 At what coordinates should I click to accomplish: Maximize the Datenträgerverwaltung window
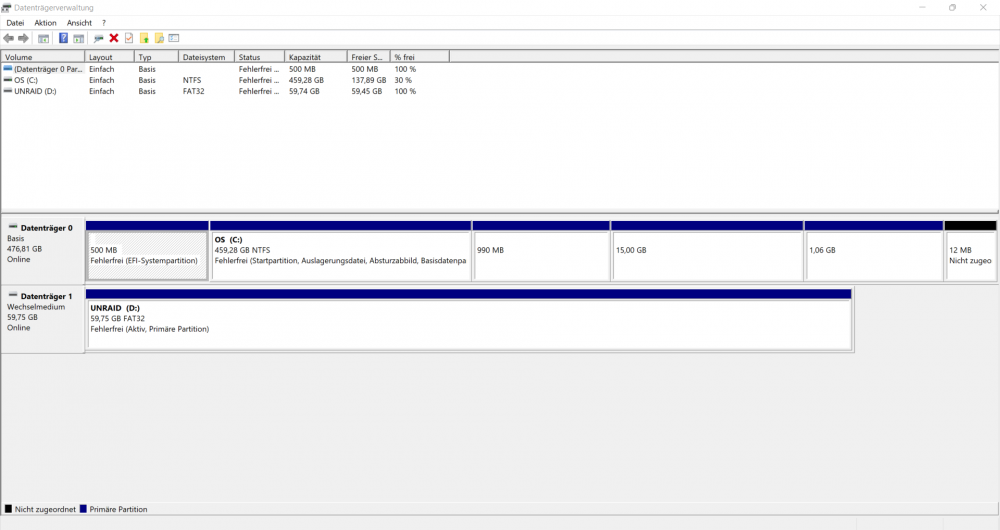click(x=952, y=8)
